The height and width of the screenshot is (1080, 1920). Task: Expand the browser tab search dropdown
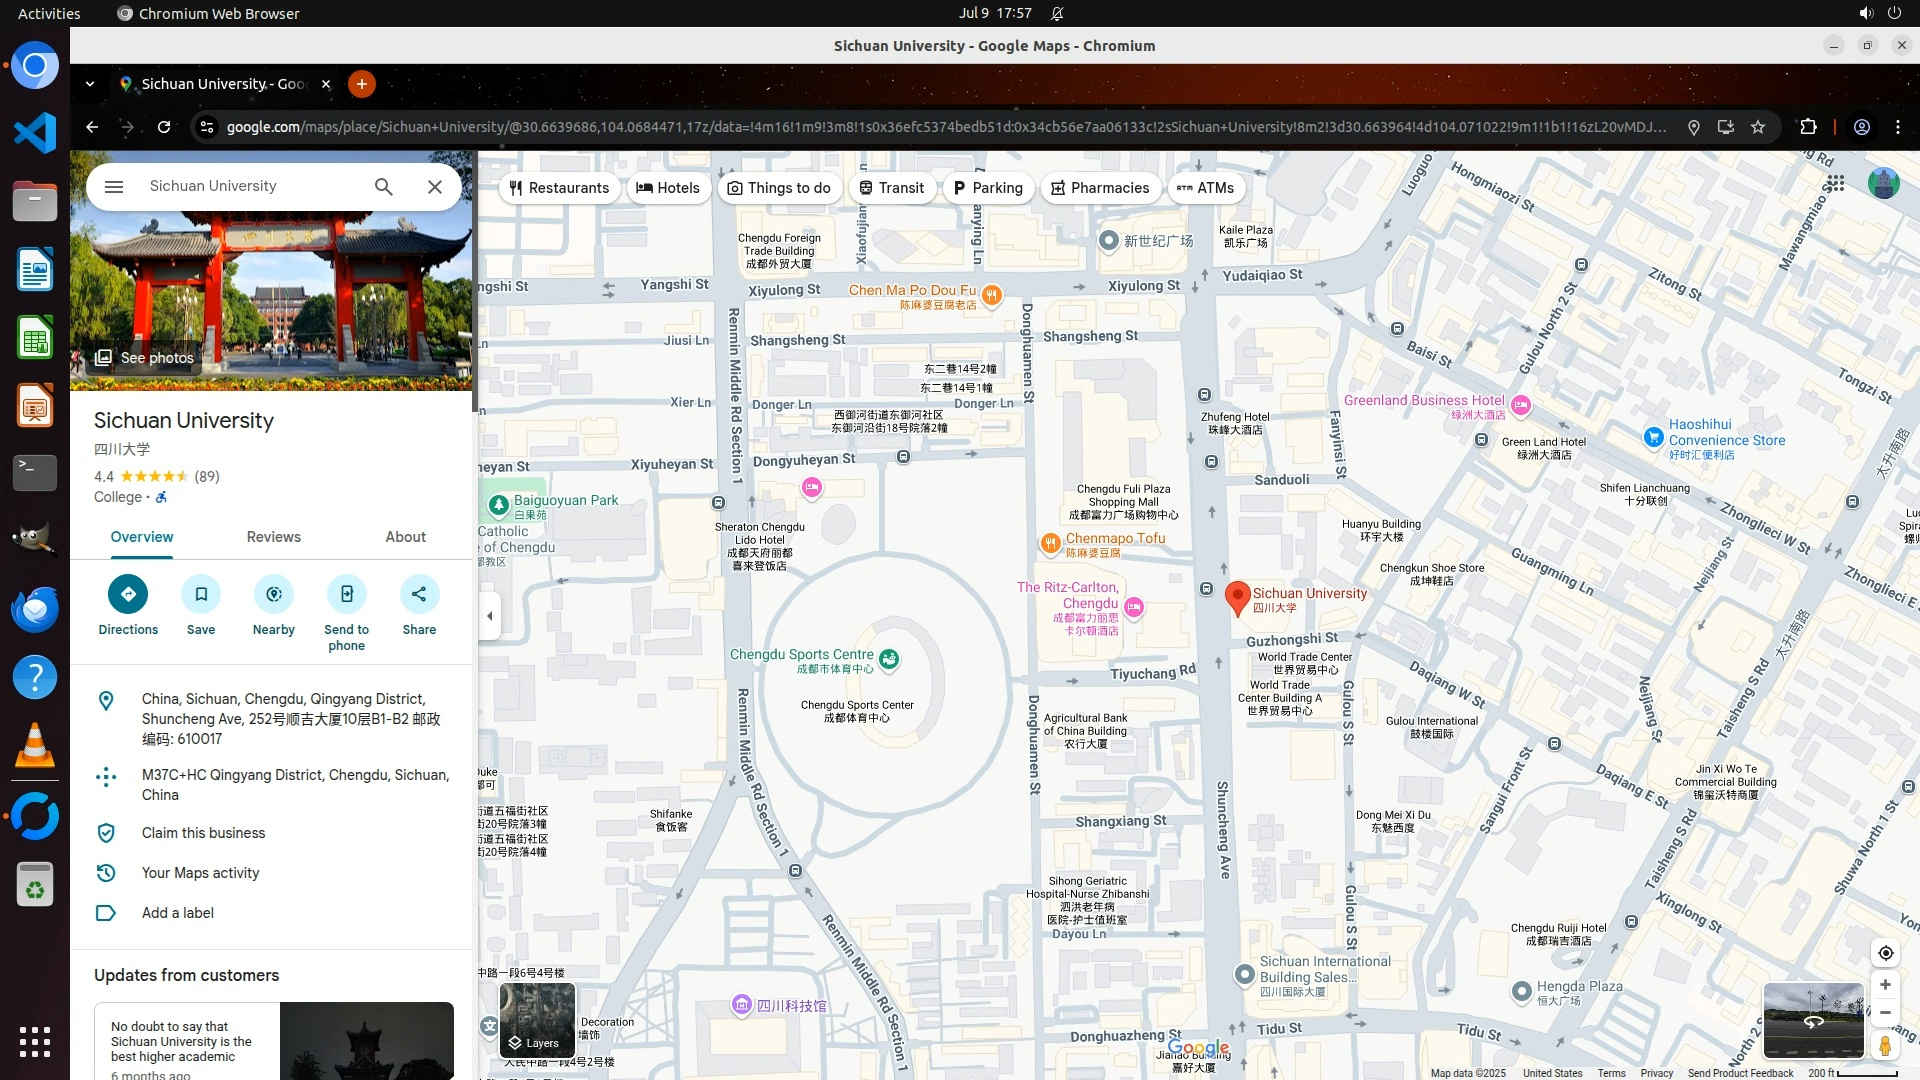90,84
